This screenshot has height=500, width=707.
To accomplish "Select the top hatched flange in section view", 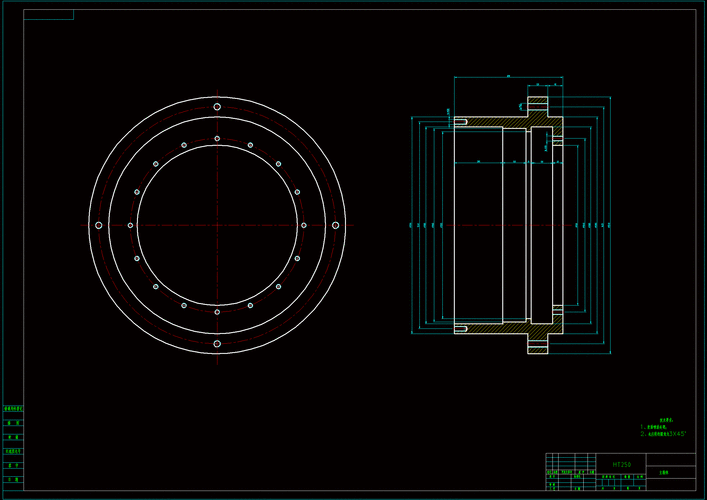I will coord(539,106).
